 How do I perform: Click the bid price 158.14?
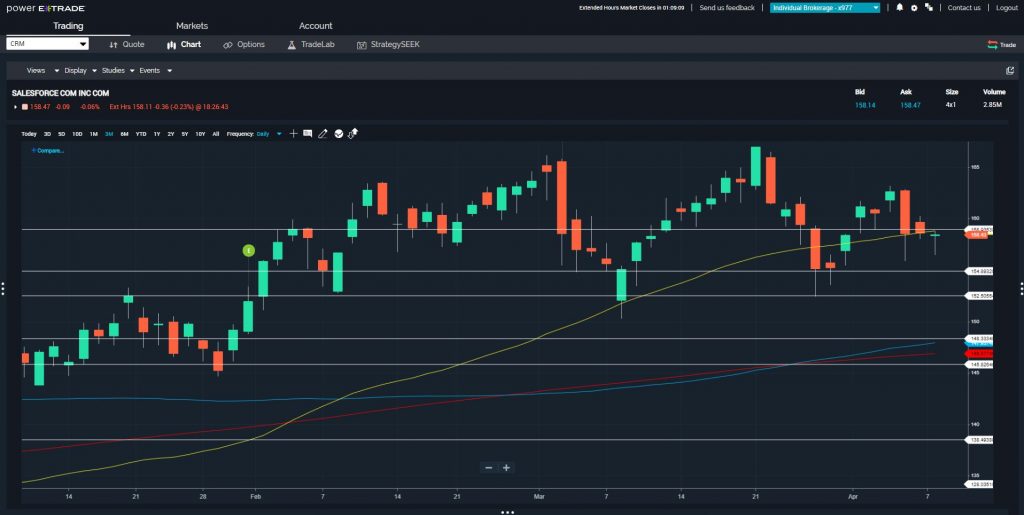865,105
